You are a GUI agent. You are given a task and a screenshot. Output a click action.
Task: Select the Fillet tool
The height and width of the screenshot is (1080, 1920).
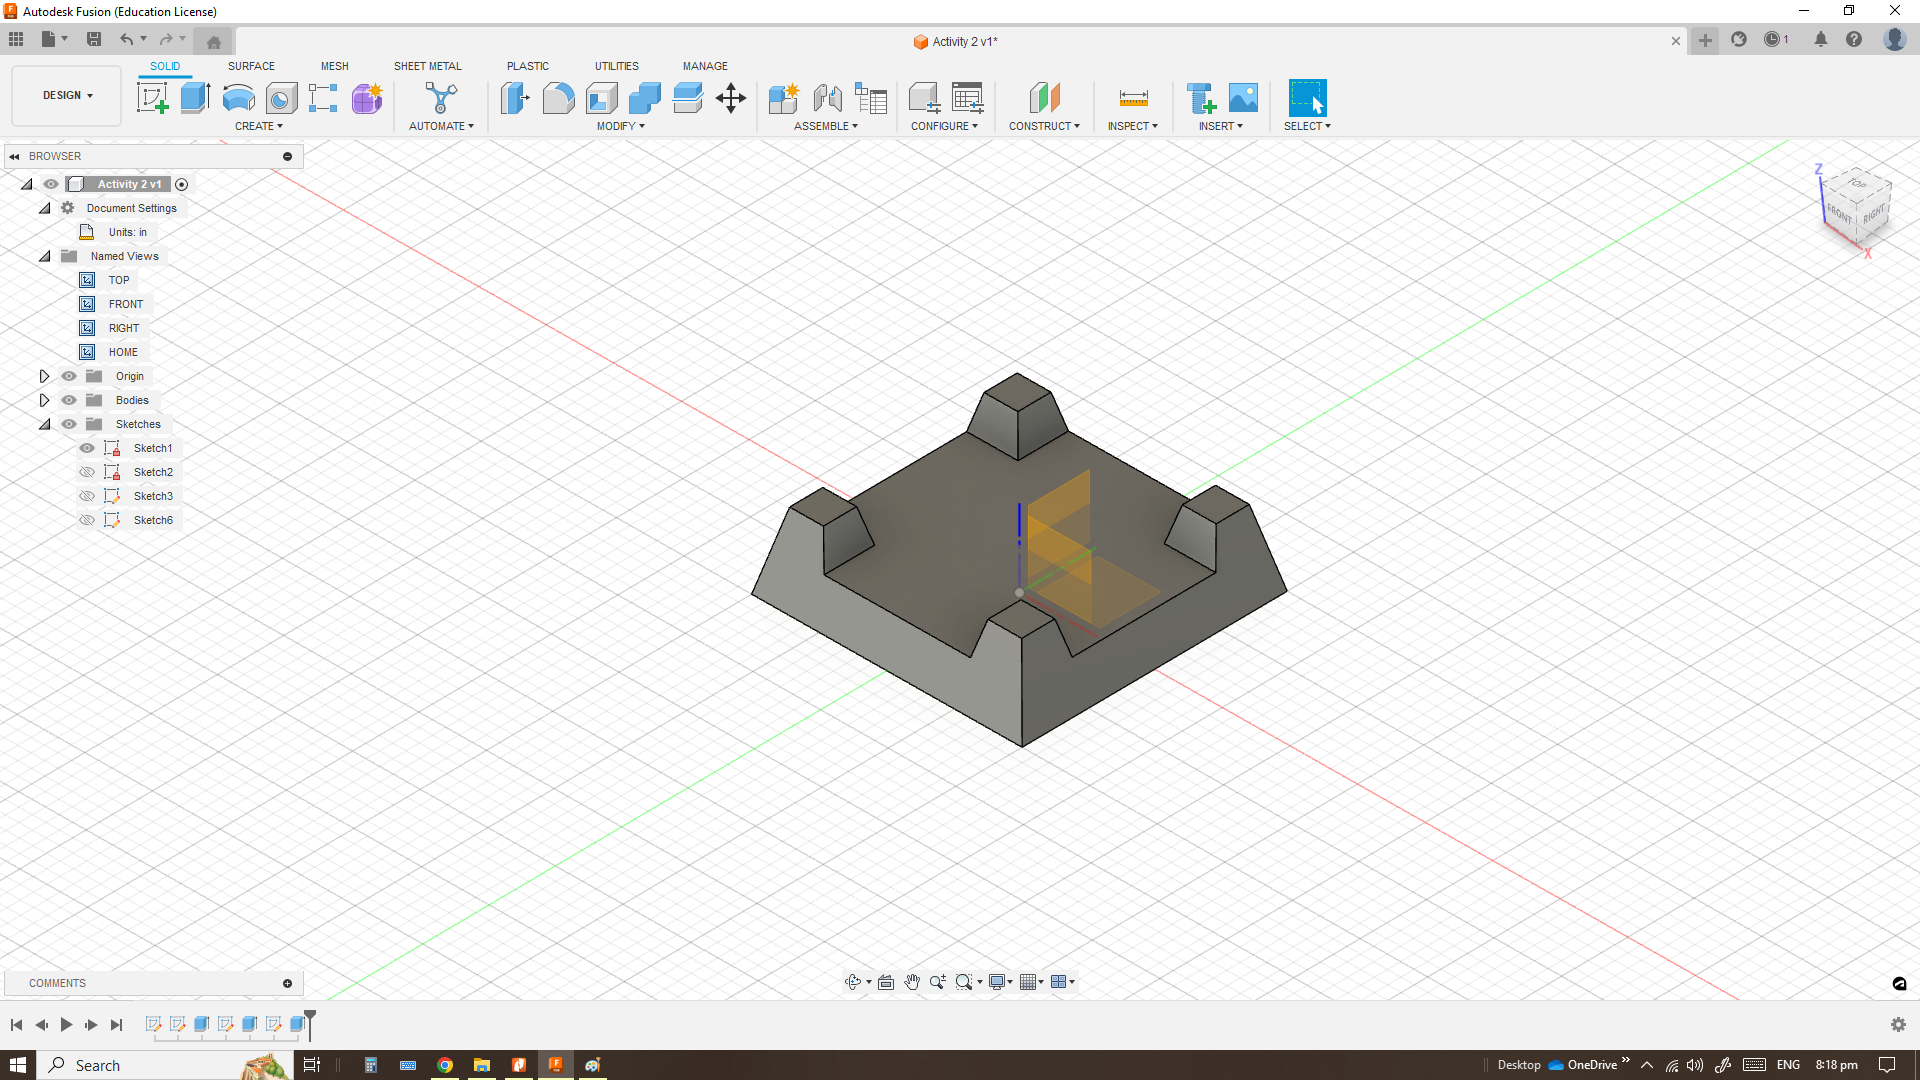pyautogui.click(x=558, y=98)
